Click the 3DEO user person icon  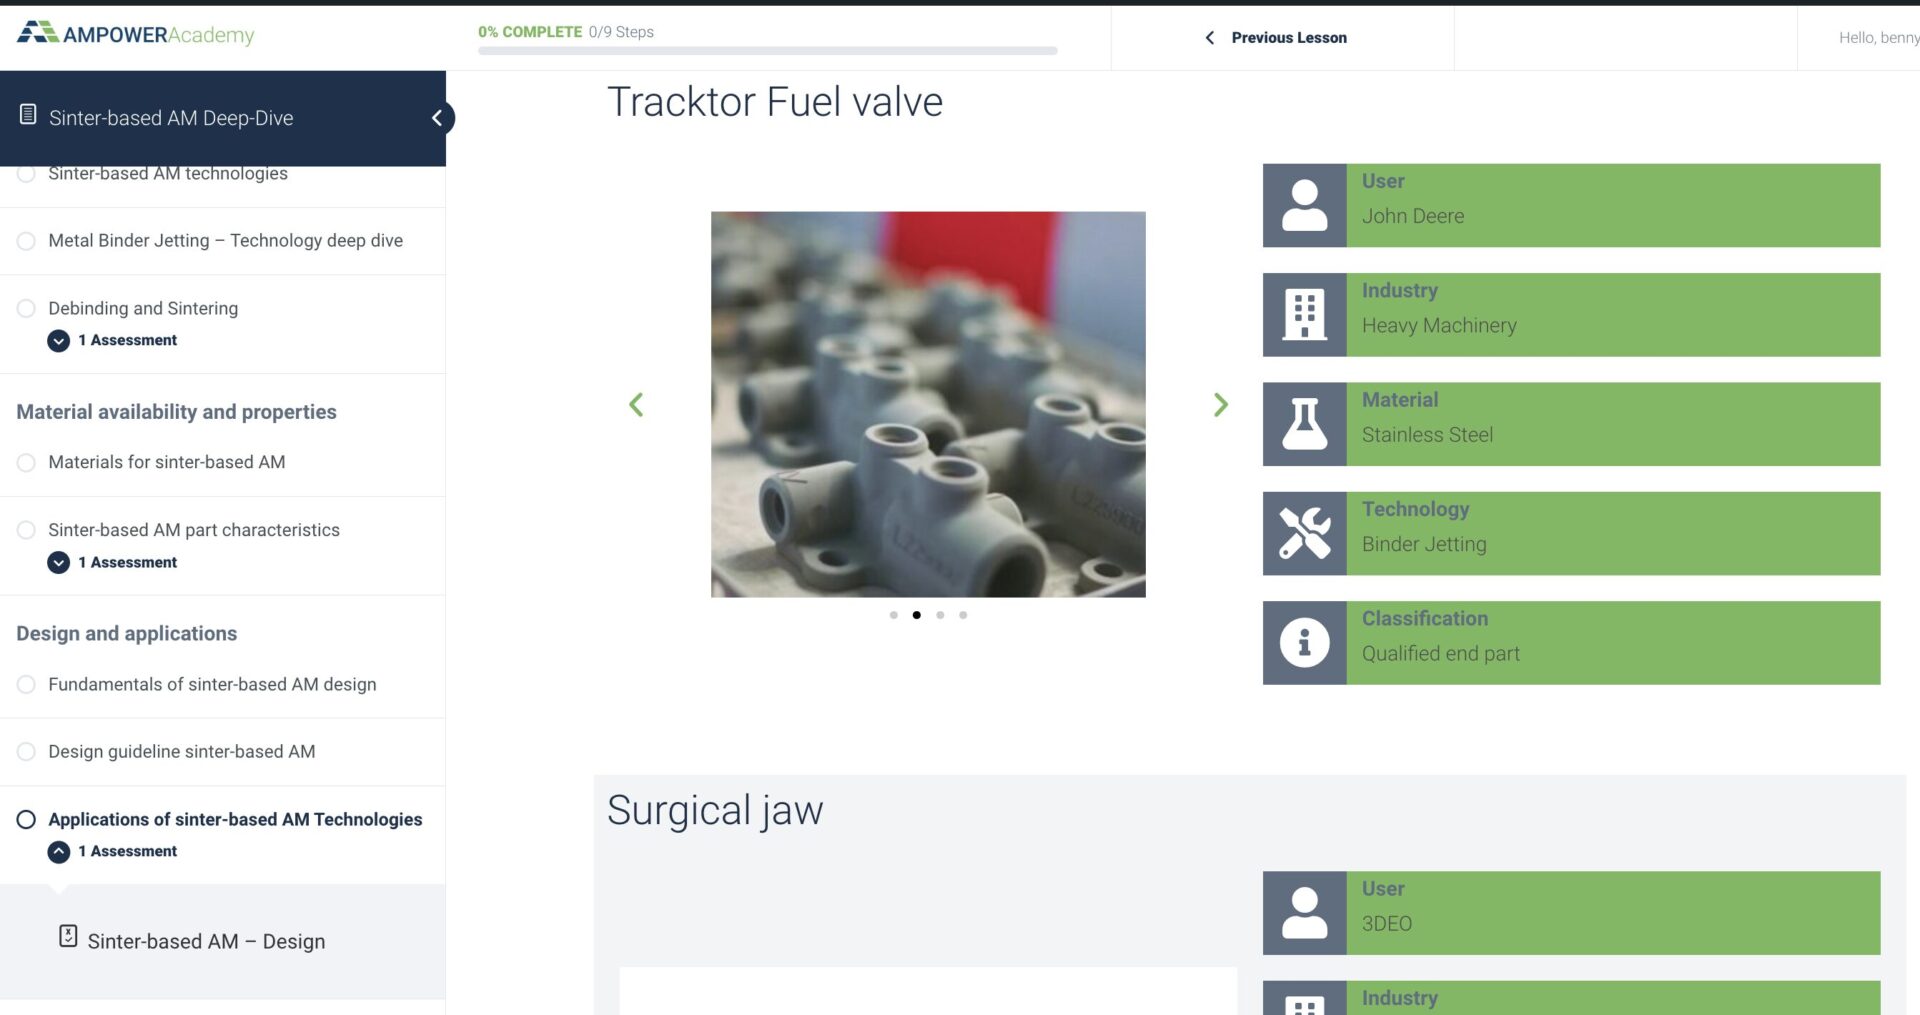point(1304,912)
